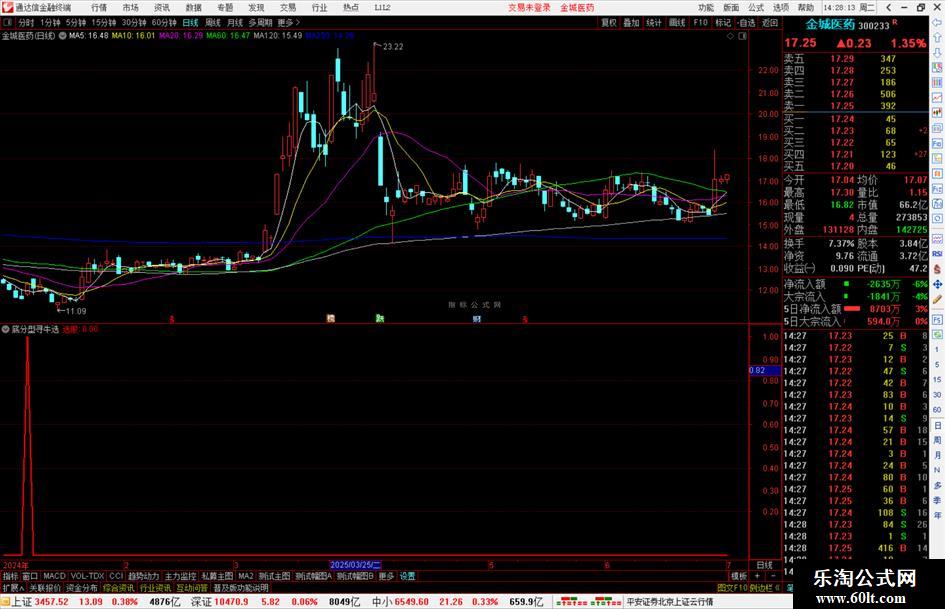Screen dimensions: 945x609
Task: Select the 15 minute sidebar option
Action: coord(937,380)
